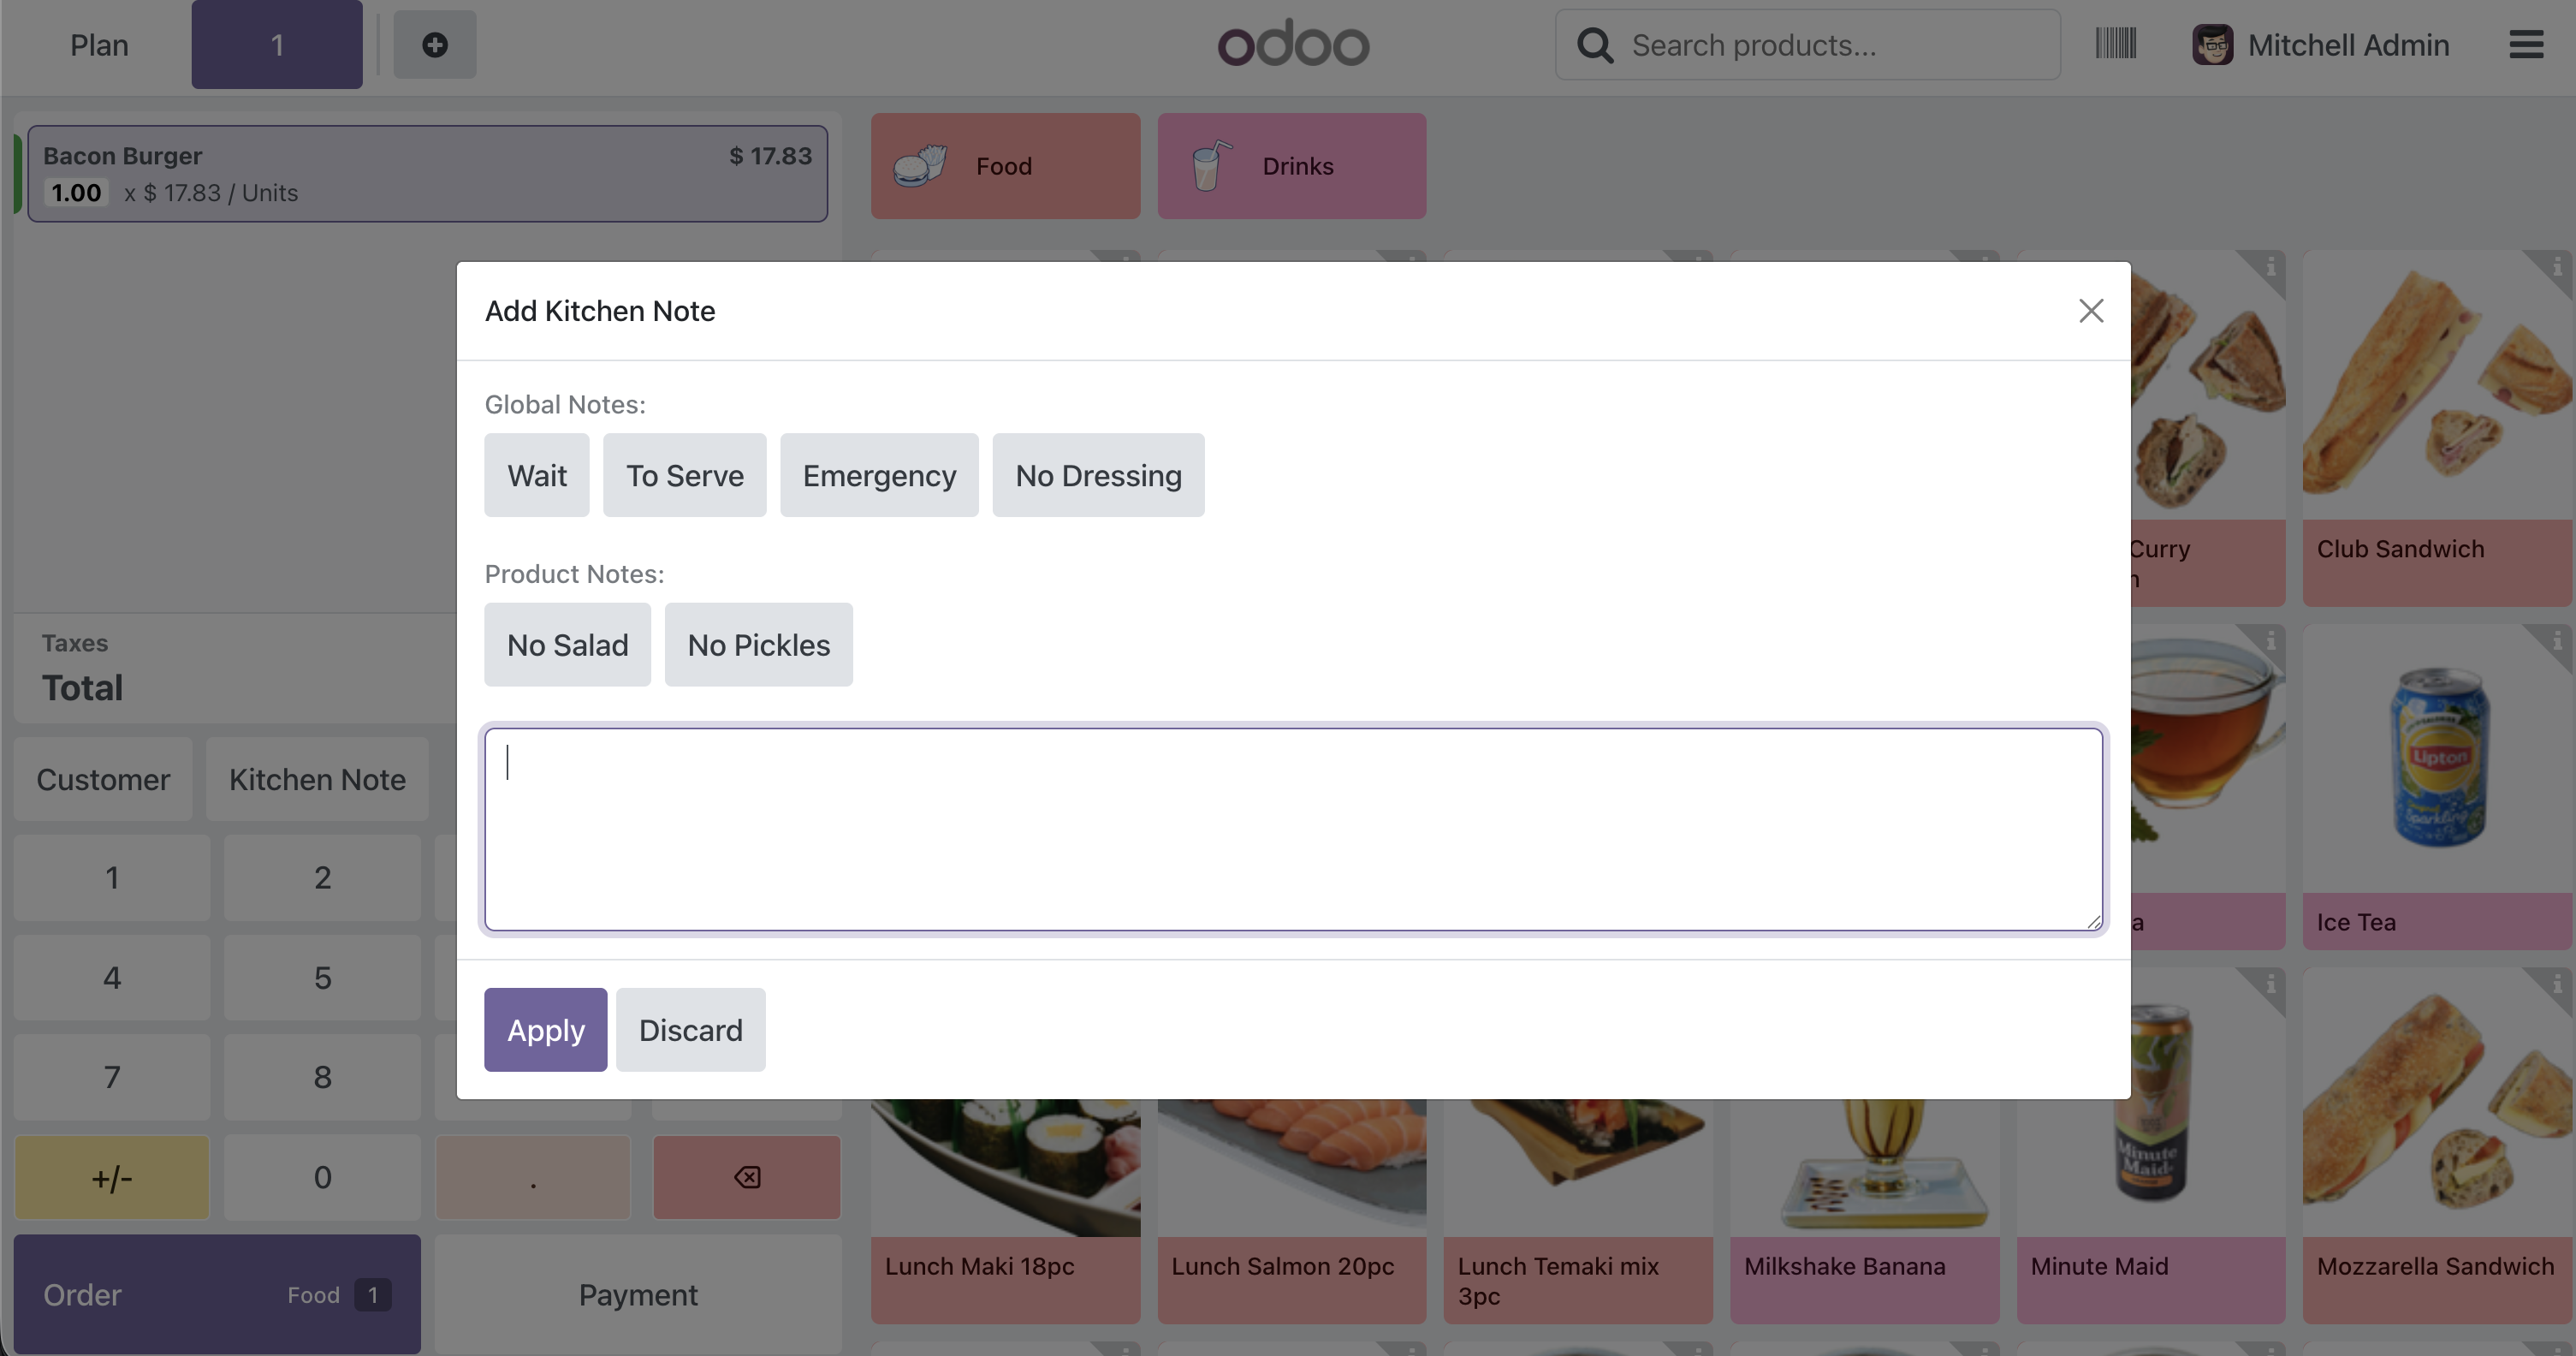Viewport: 2576px width, 1356px height.
Task: Focus the Search products field
Action: [x=1808, y=45]
